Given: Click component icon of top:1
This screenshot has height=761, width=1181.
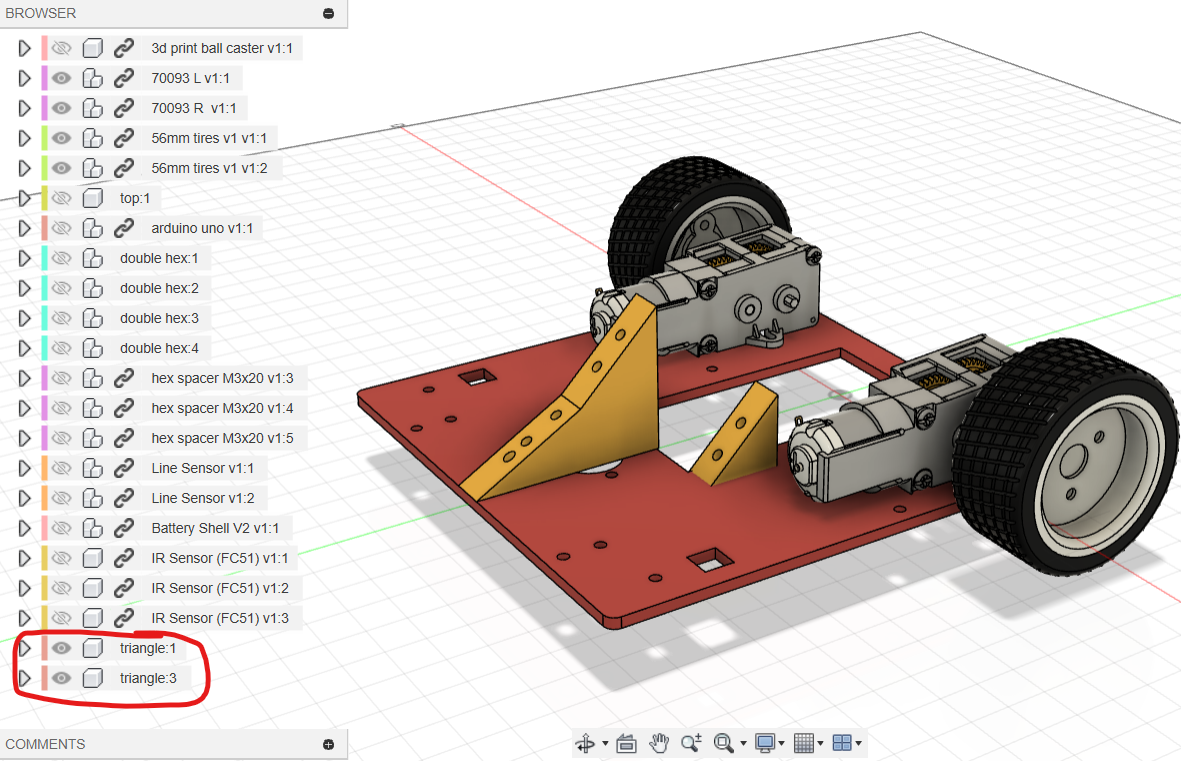Looking at the screenshot, I should [93, 198].
